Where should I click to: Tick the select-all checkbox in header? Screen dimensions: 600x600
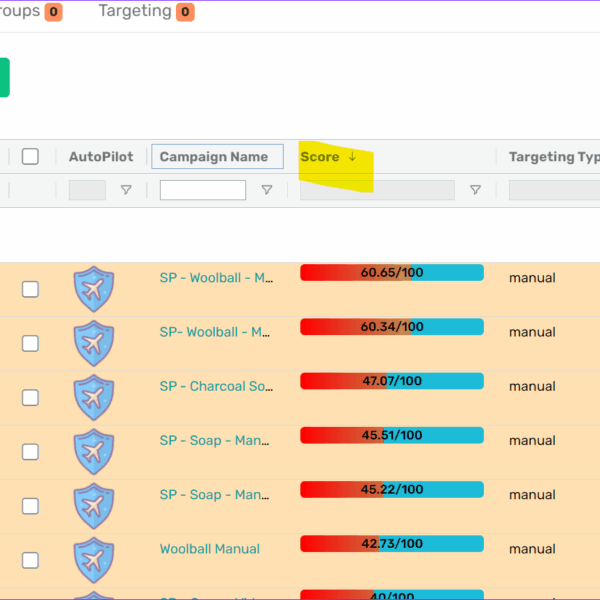pyautogui.click(x=30, y=157)
